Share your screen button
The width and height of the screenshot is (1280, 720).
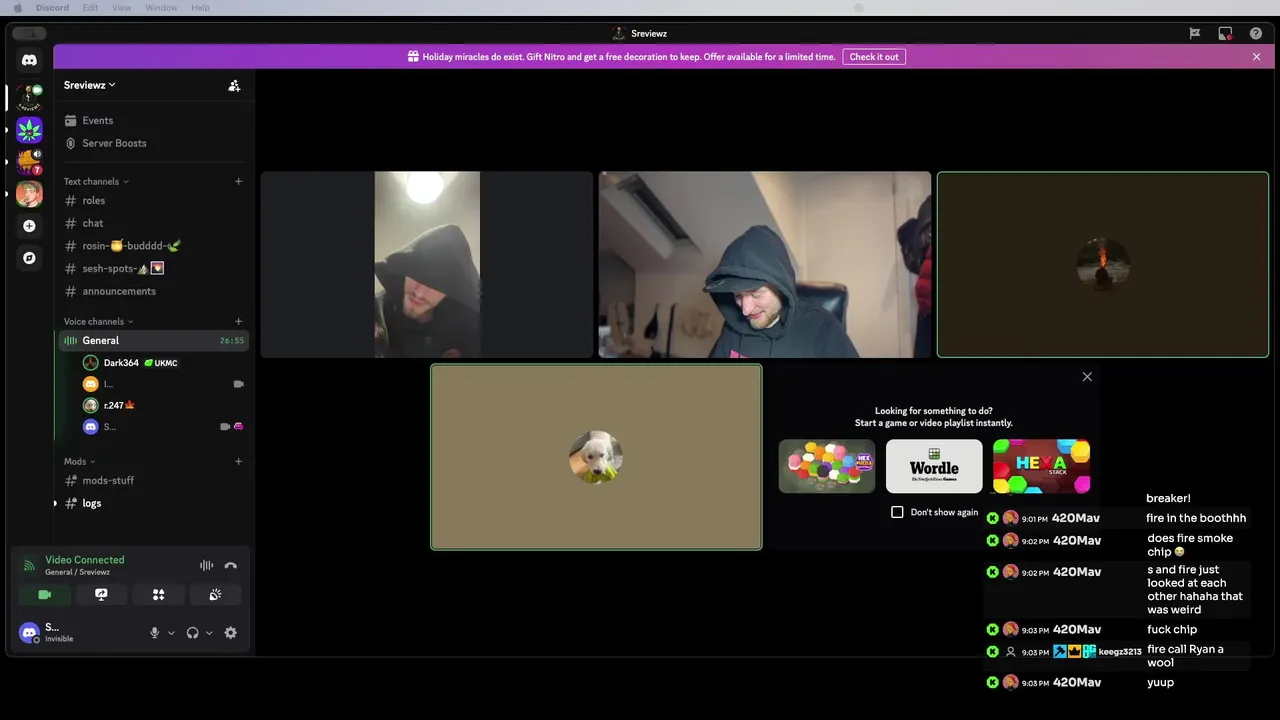pyautogui.click(x=101, y=594)
